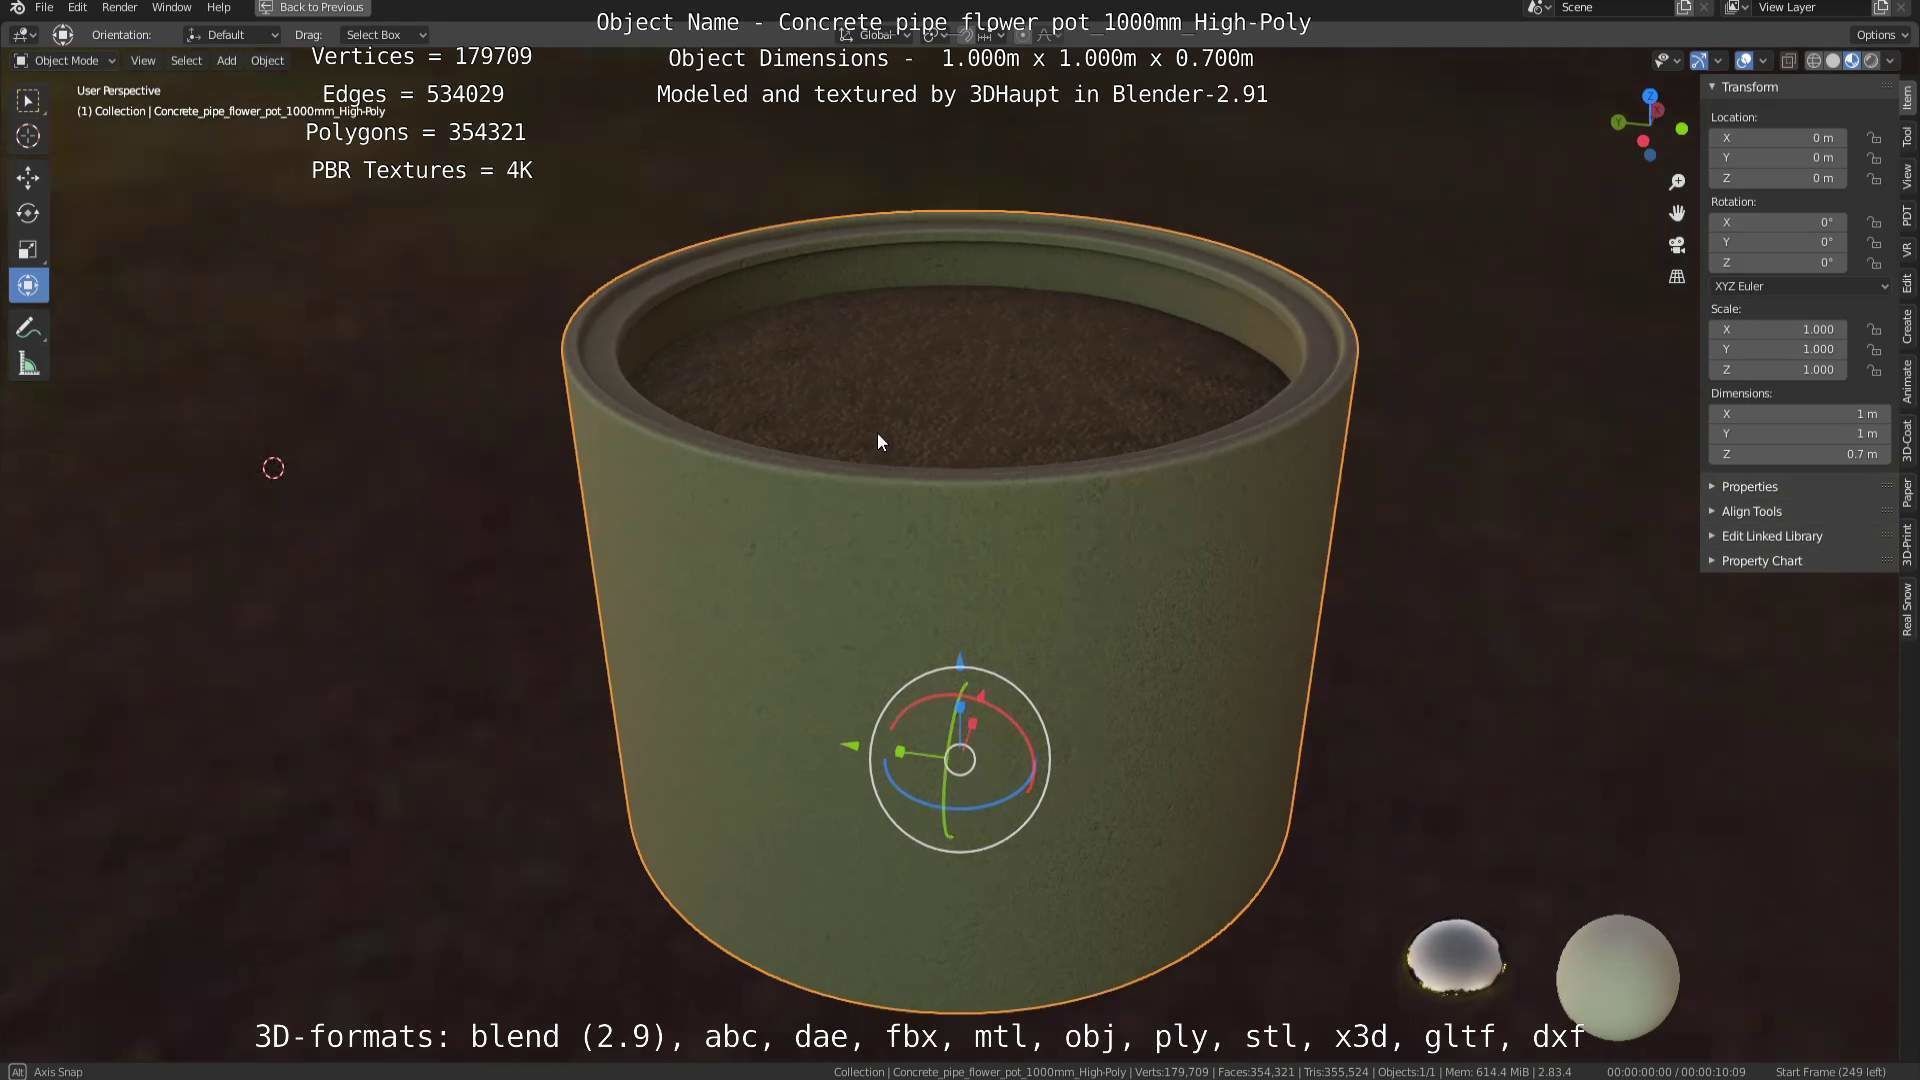This screenshot has height=1080, width=1920.
Task: Open XYZ Euler rotation mode dropdown
Action: (1800, 286)
